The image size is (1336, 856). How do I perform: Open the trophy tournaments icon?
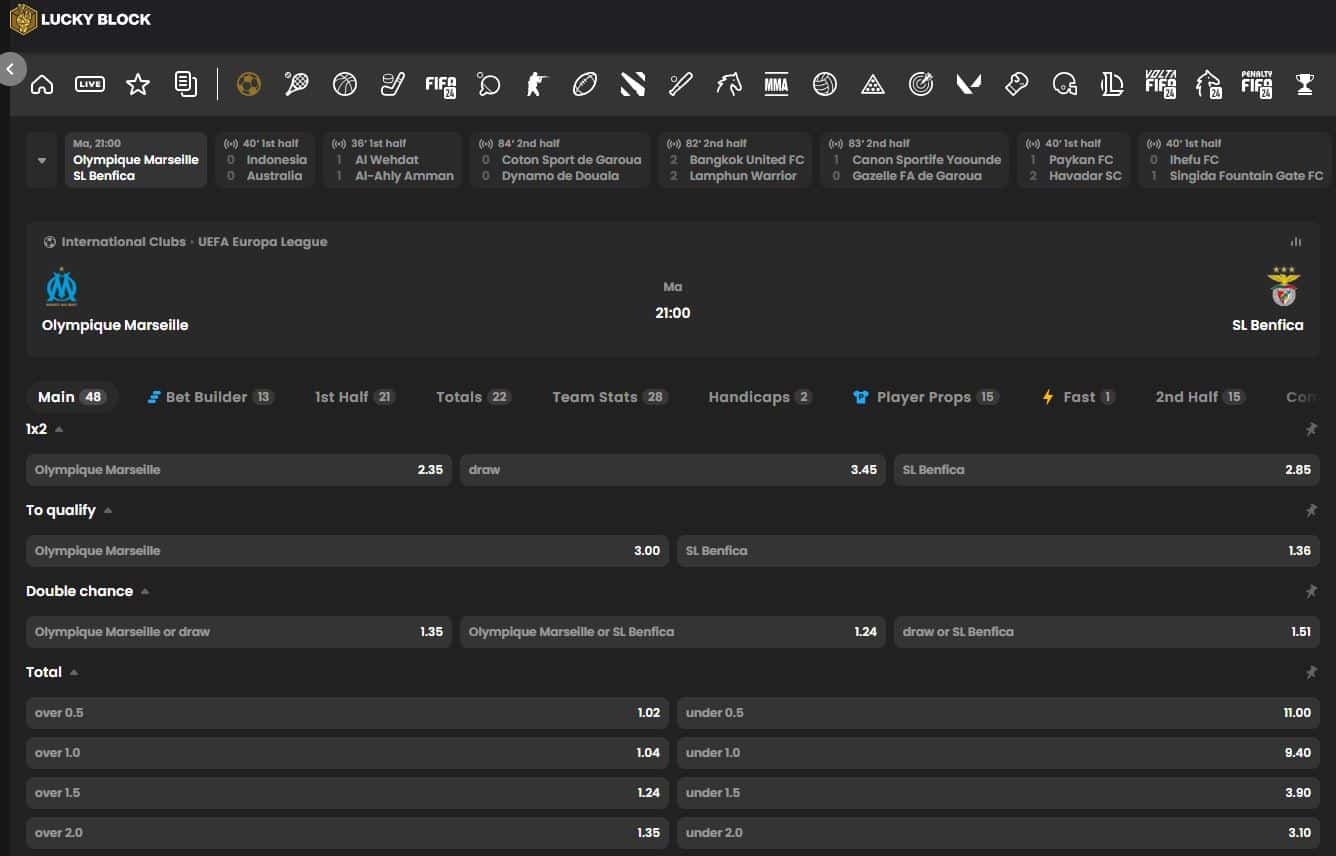[1305, 84]
